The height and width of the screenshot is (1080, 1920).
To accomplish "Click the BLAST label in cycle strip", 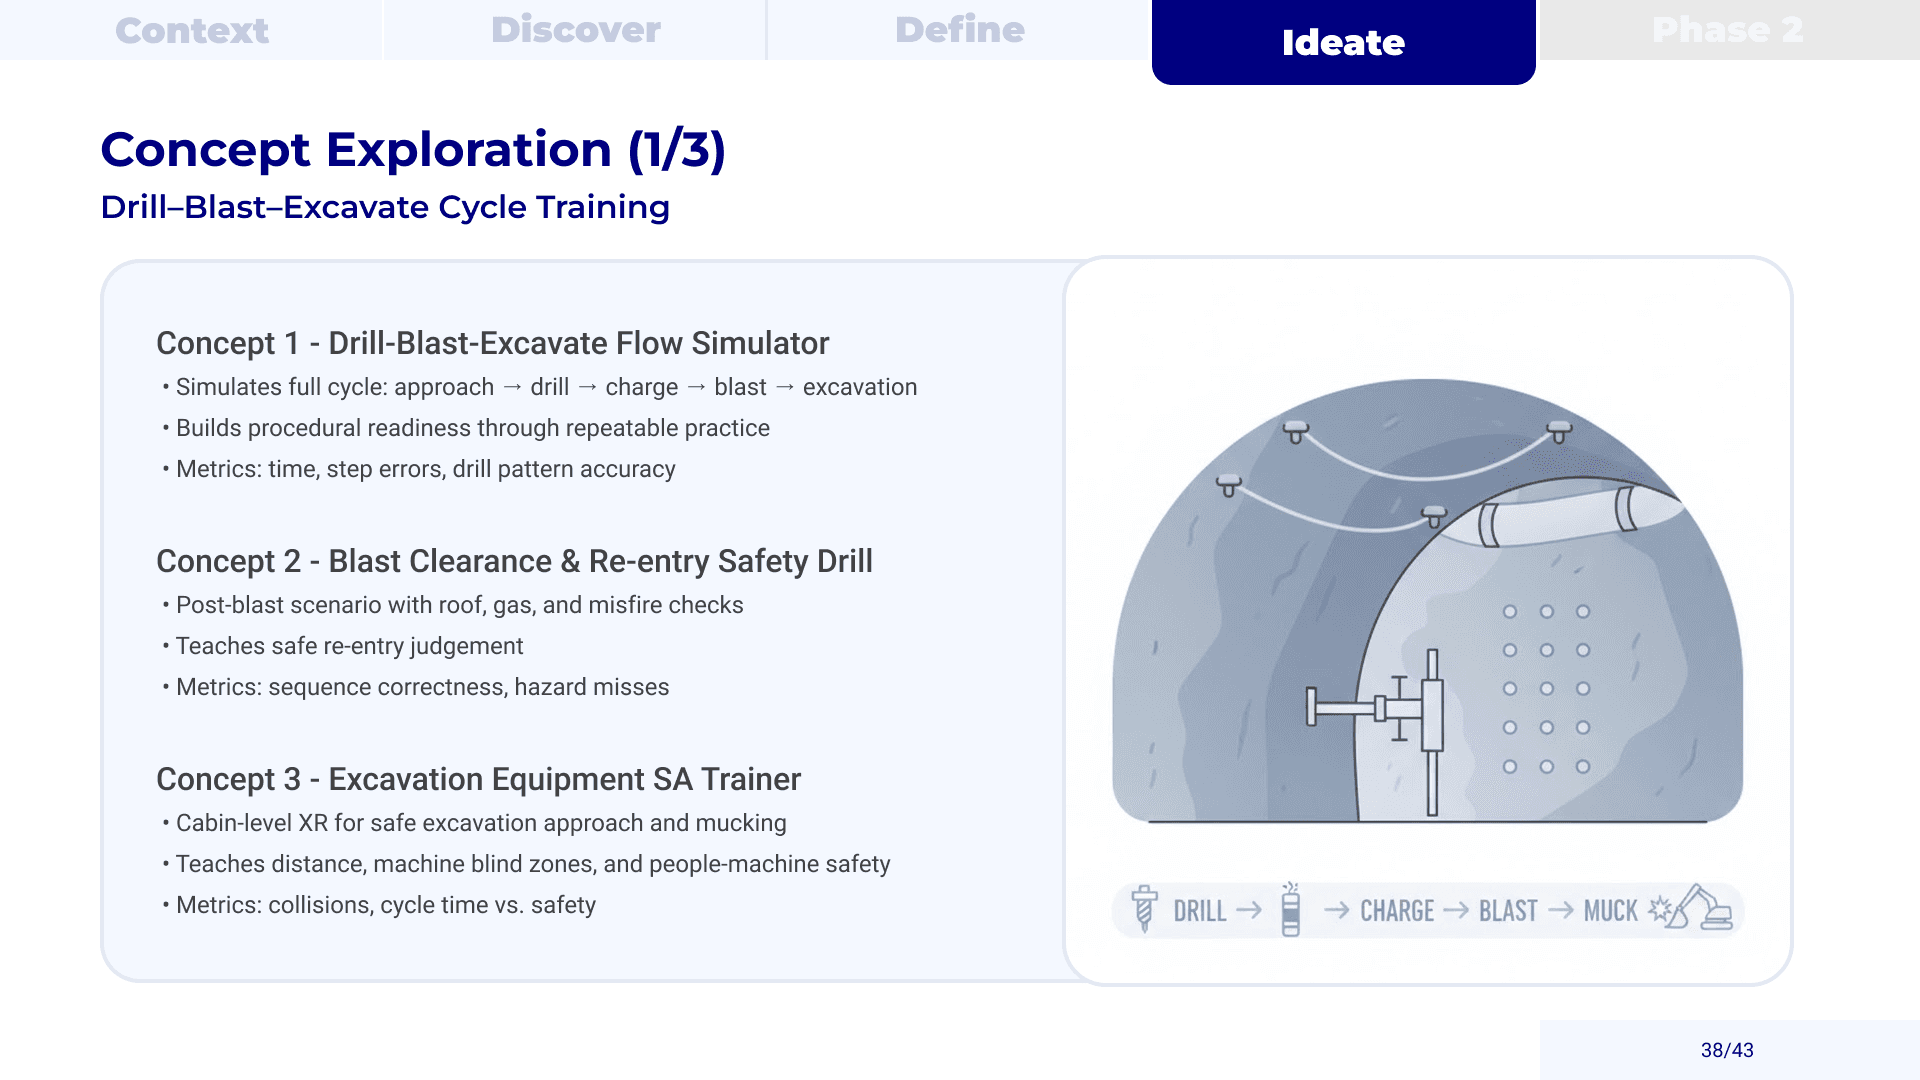I will pos(1508,911).
